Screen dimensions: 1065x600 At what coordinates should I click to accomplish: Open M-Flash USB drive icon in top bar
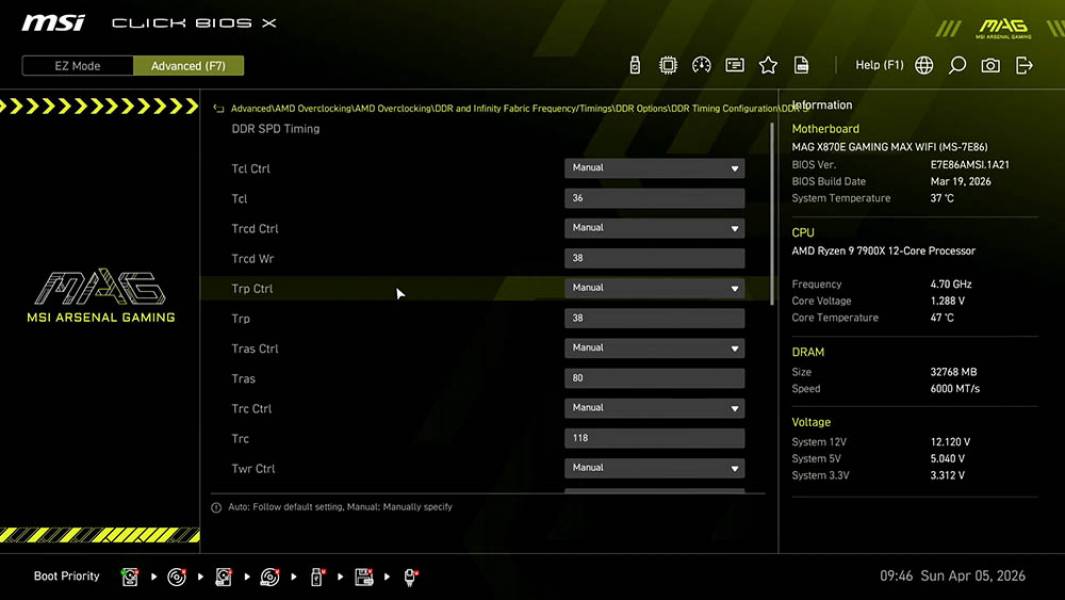636,64
